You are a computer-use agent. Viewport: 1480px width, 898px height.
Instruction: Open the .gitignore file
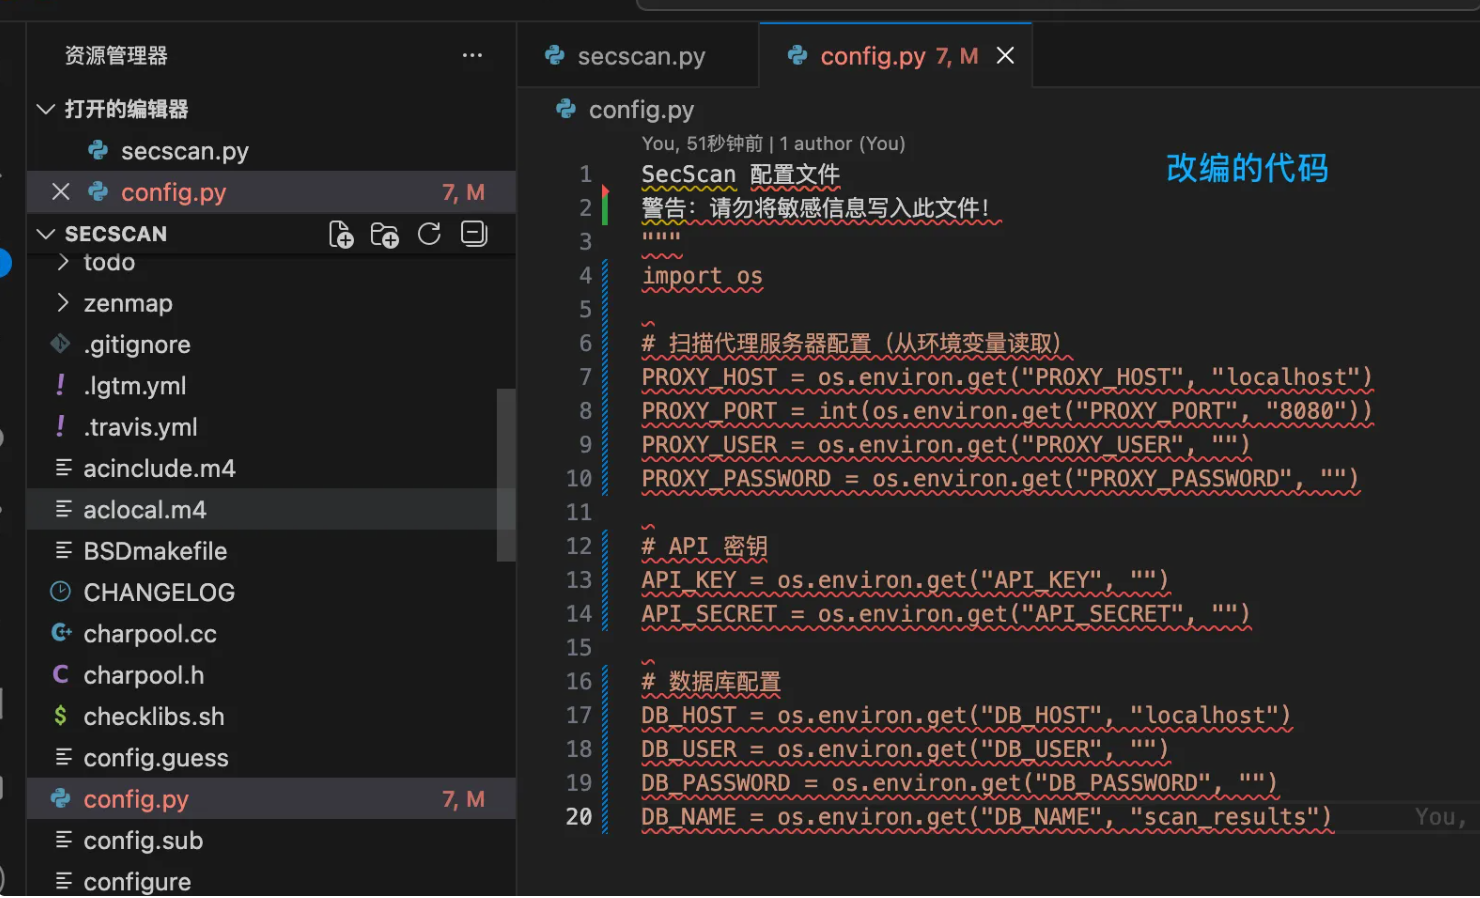pyautogui.click(x=137, y=345)
